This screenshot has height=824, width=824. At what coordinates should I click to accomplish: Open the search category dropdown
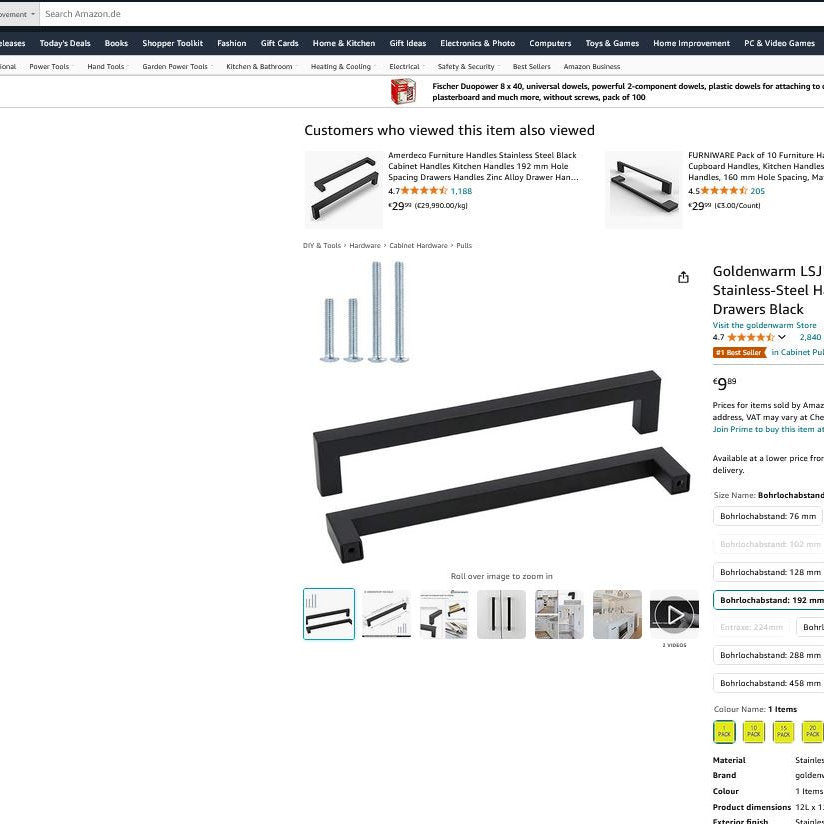click(18, 14)
